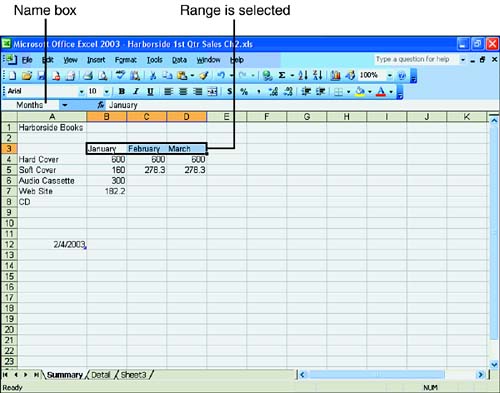Open the Format menu
The height and width of the screenshot is (393, 500).
coord(126,60)
